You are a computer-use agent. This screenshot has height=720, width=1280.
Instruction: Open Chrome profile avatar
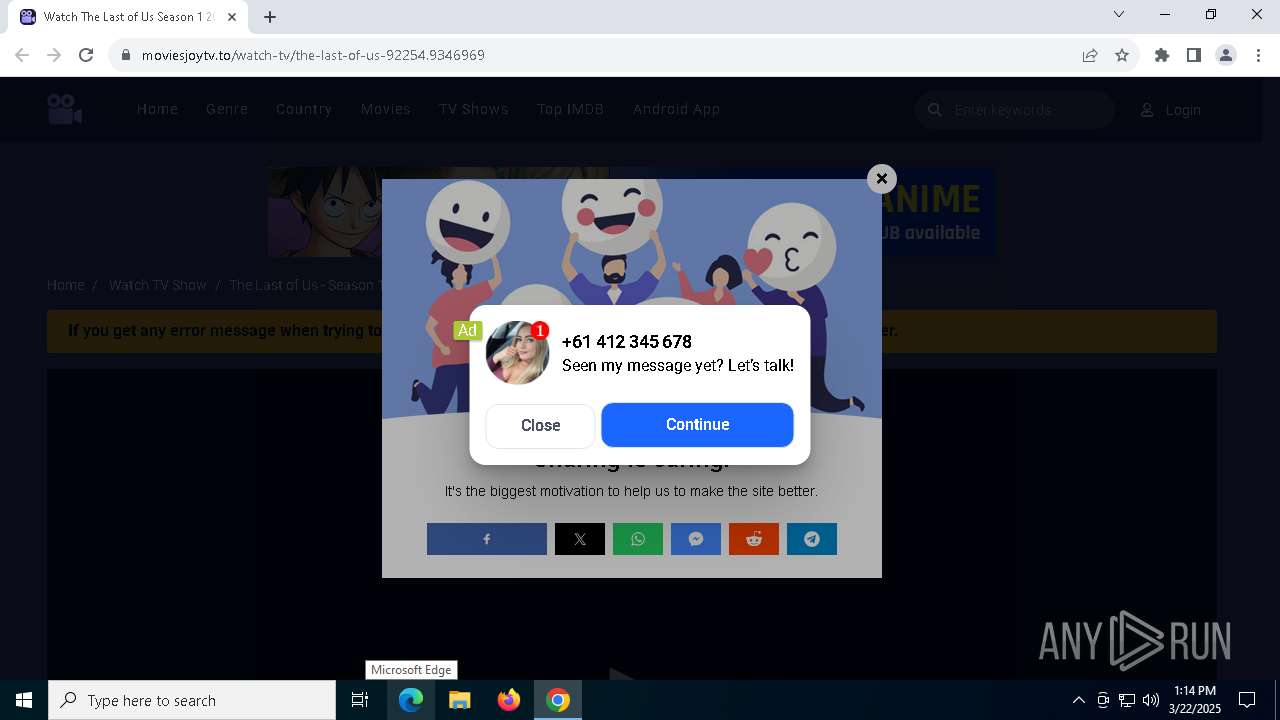(x=1226, y=55)
